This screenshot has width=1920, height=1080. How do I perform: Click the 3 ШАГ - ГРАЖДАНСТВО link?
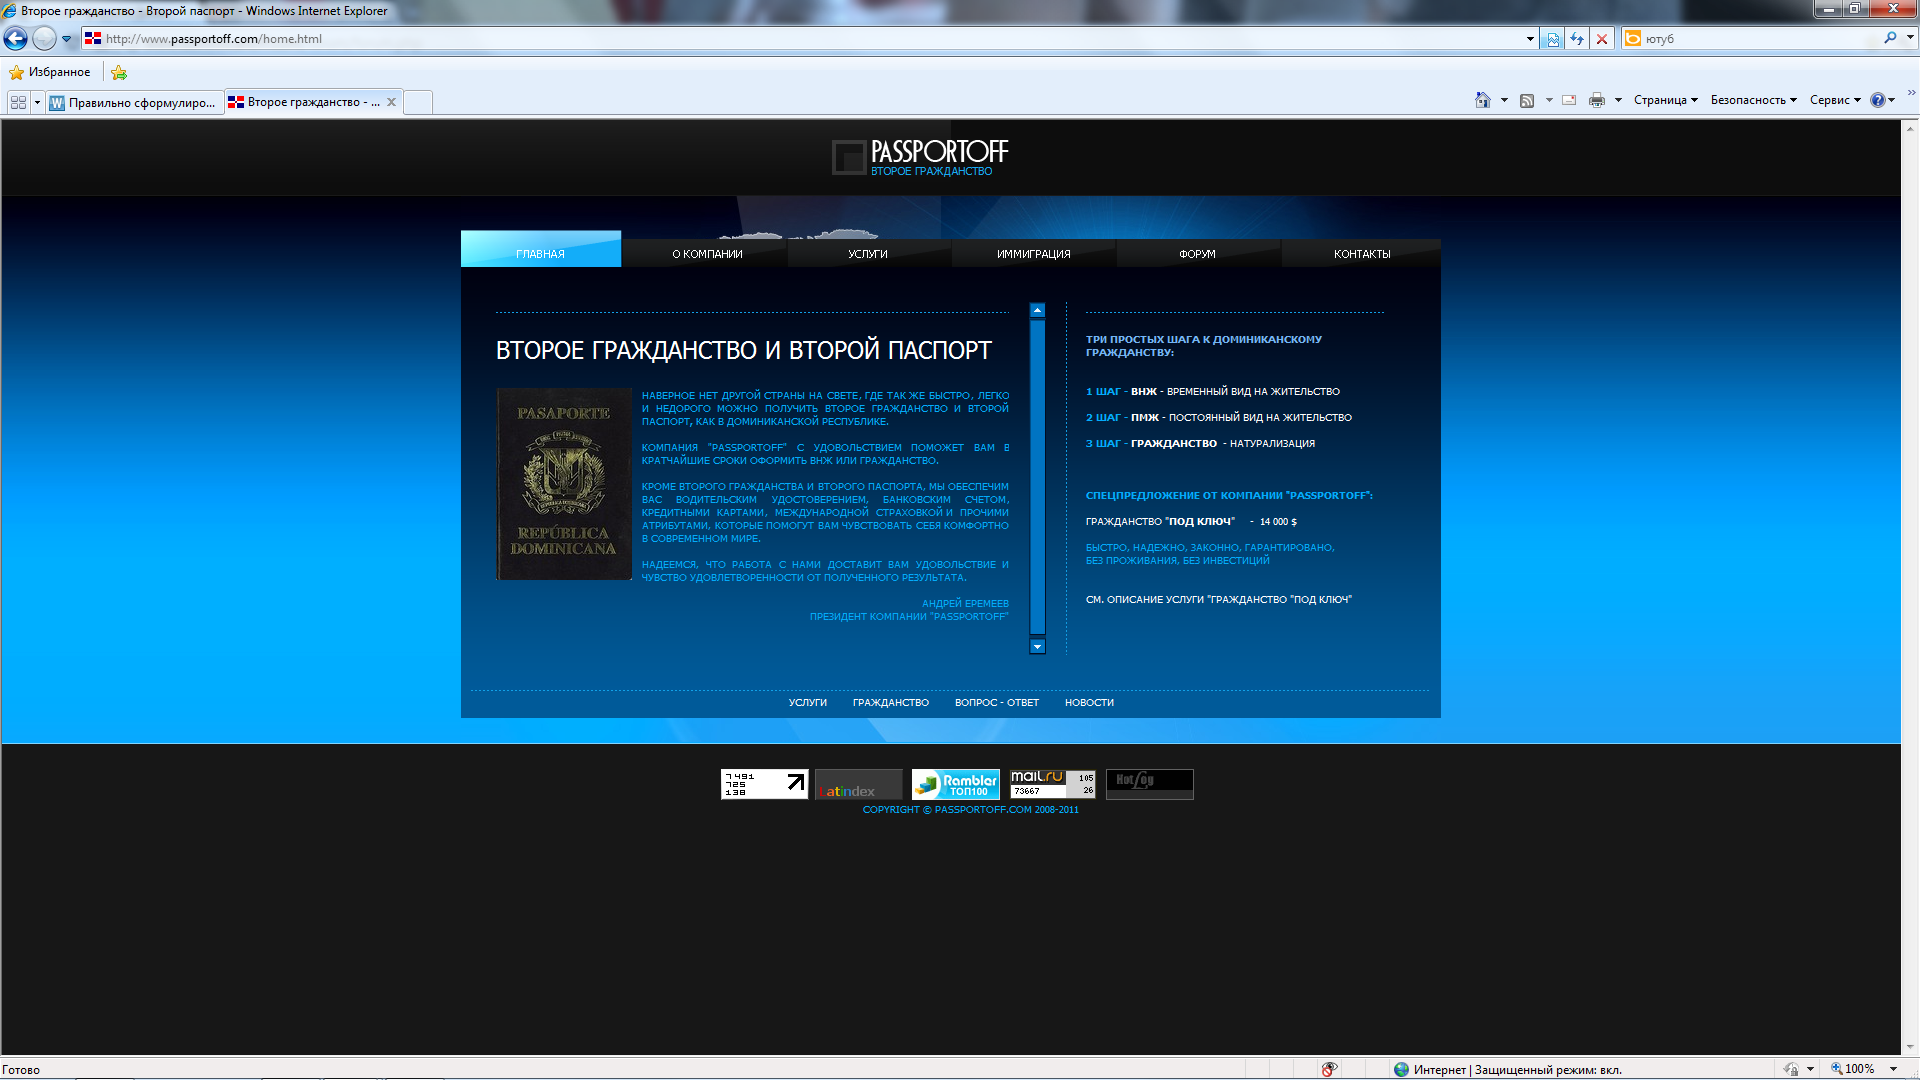click(x=1201, y=444)
